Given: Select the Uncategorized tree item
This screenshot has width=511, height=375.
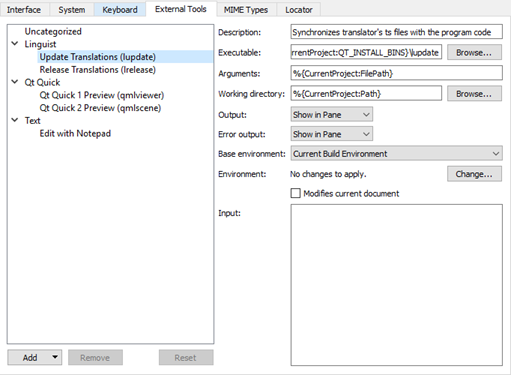Looking at the screenshot, I should [53, 31].
